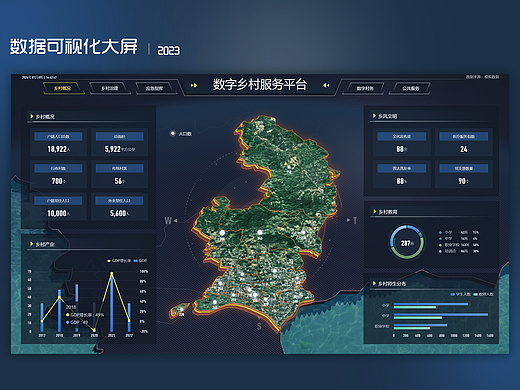Click the yellow triangle beside the 乡村产业 header
Viewport: 520px width, 390px height.
click(x=32, y=244)
